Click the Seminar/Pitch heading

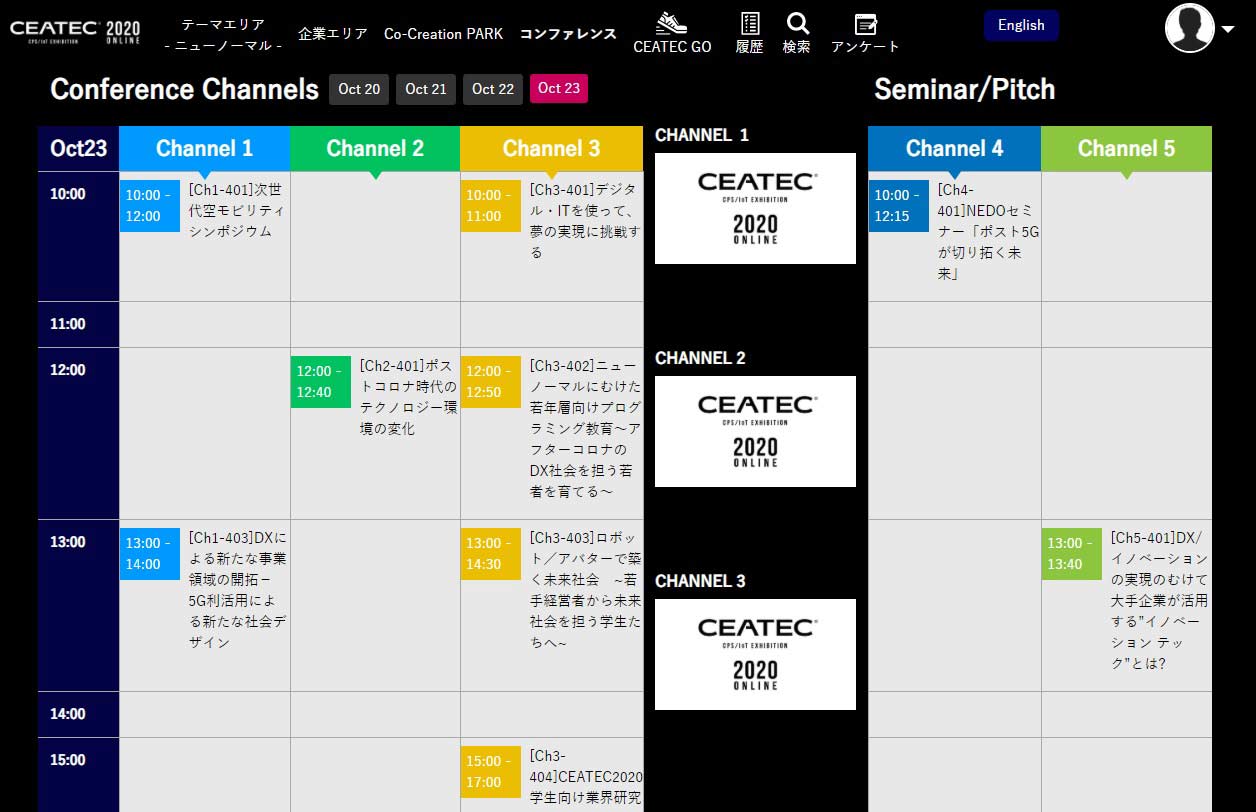[x=964, y=89]
